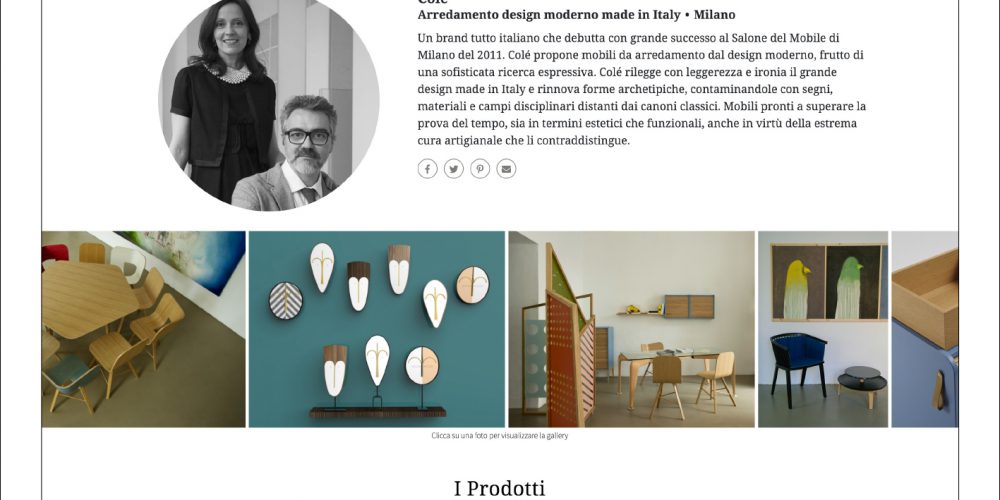Click the round half-pink mask on the teal wall
The width and height of the screenshot is (1000, 500).
coord(473,285)
